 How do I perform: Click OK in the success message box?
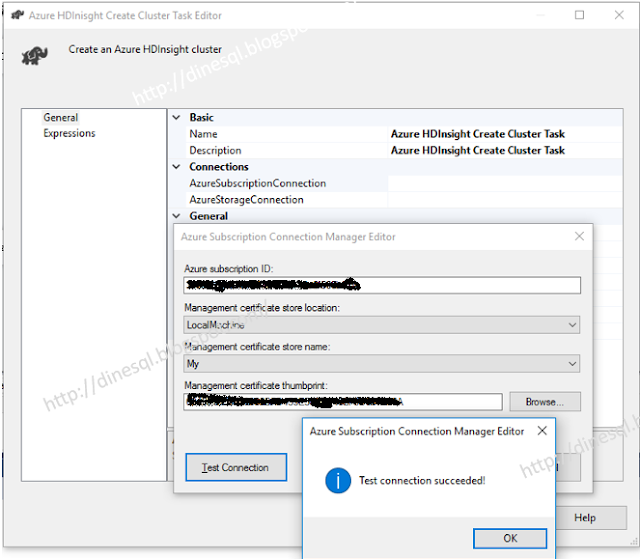510,538
